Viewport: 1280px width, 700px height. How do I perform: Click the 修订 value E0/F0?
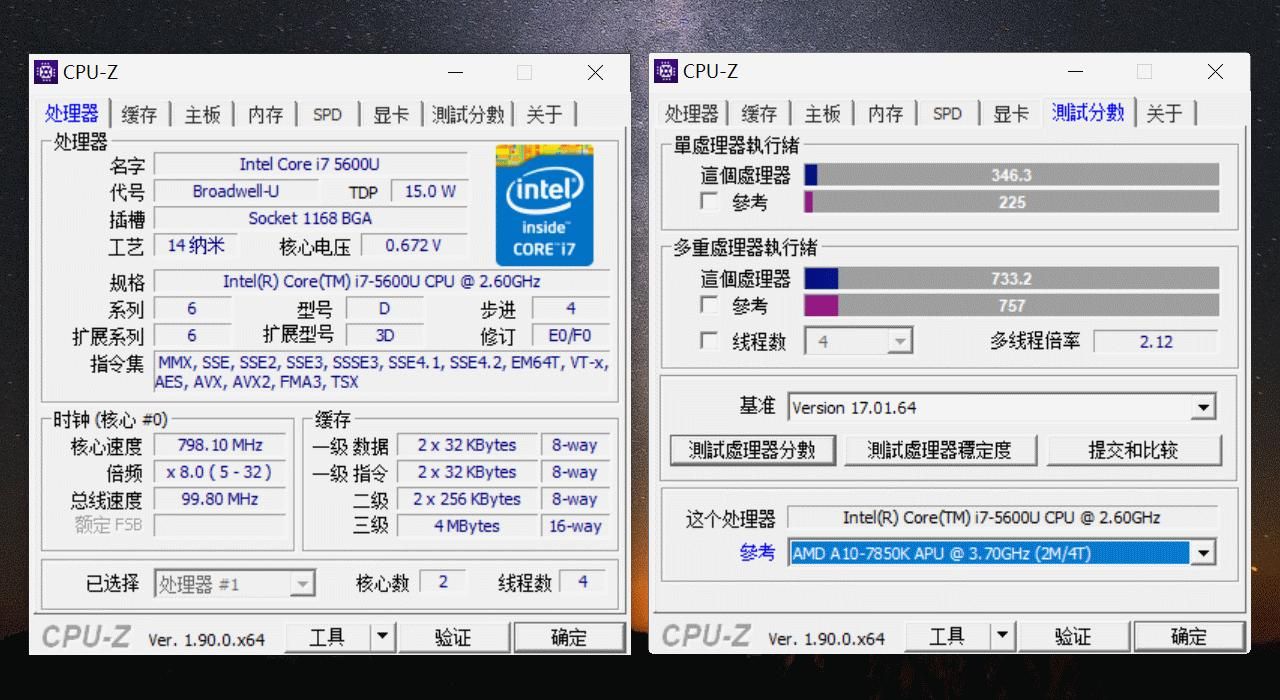coord(570,336)
